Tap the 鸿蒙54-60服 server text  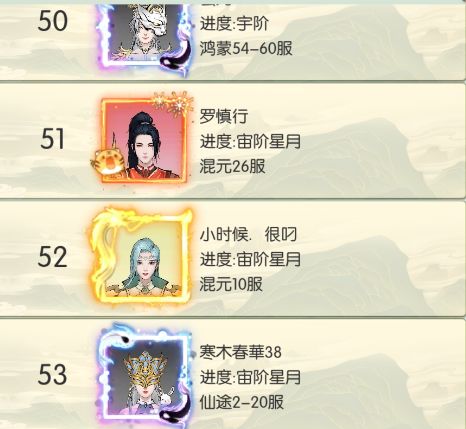coord(246,48)
